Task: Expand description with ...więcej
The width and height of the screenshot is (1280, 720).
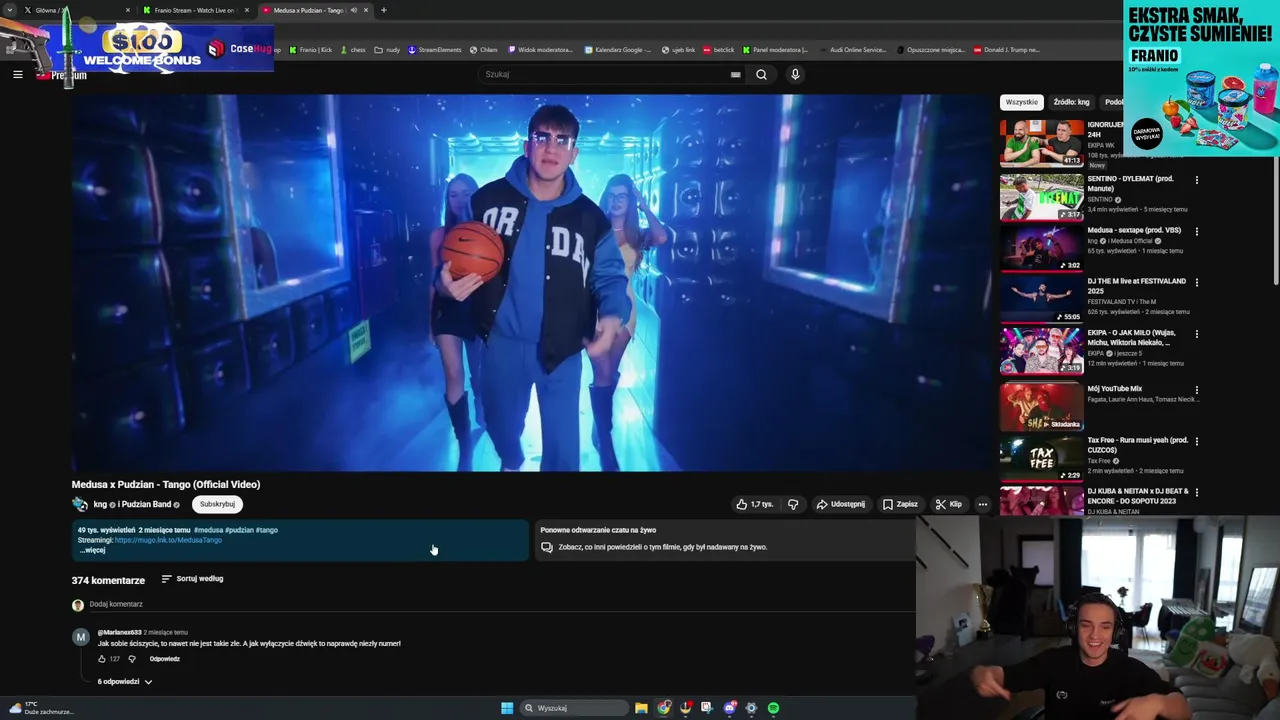Action: click(92, 550)
